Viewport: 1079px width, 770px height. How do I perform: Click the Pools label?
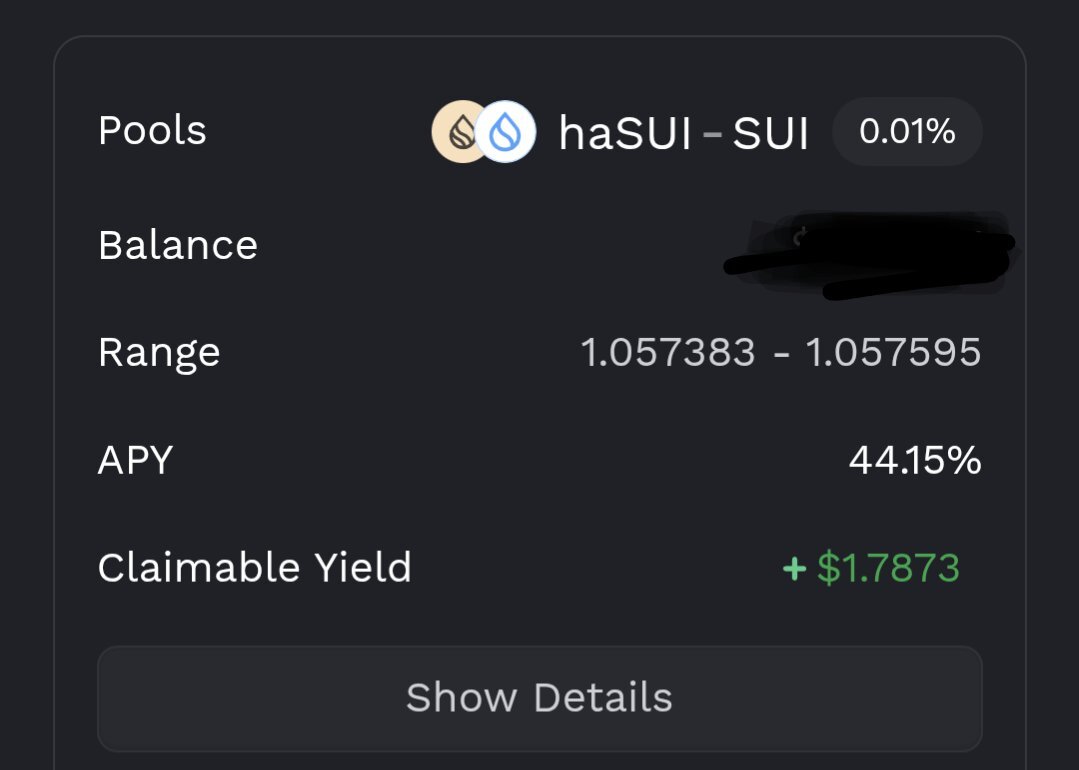click(152, 131)
